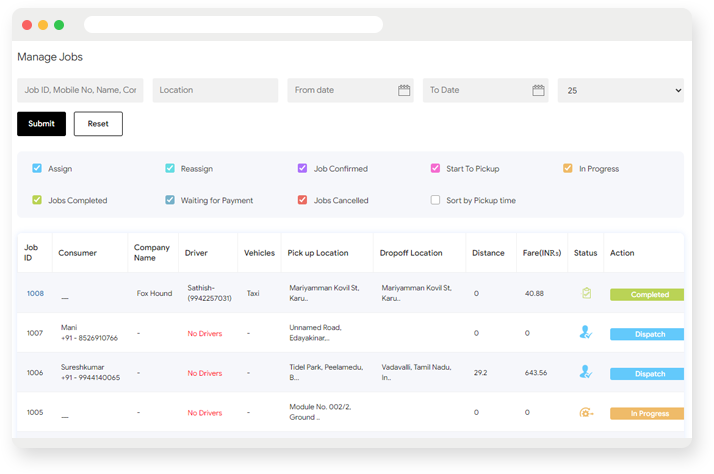Toggle the Job Confirmed checkbox

pyautogui.click(x=302, y=168)
